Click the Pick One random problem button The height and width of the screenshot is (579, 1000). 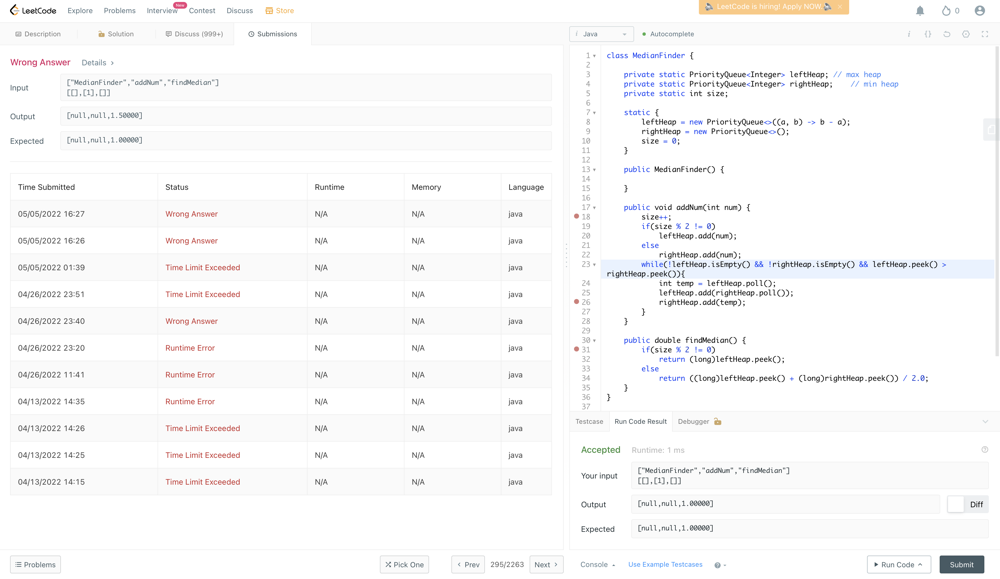pos(404,565)
